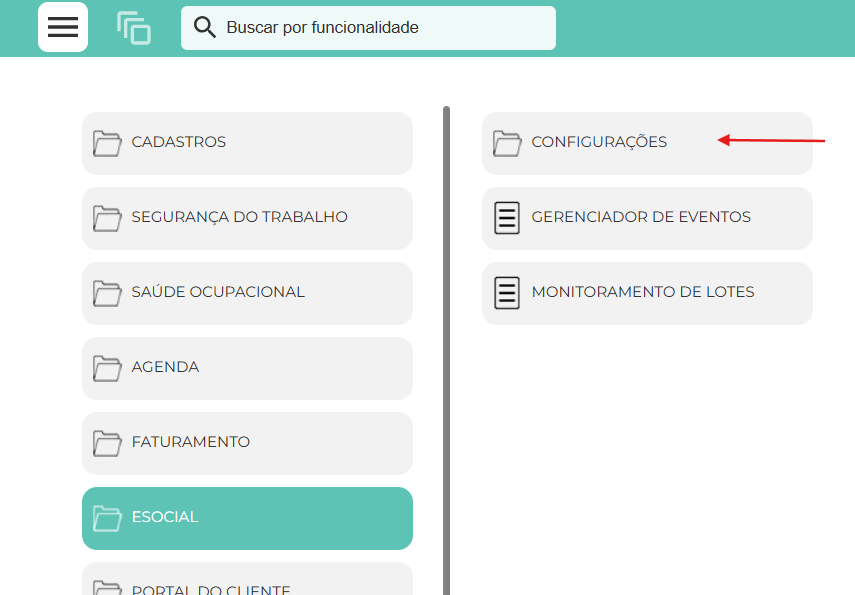Select the highlighted ESOCIAL item

(247, 518)
